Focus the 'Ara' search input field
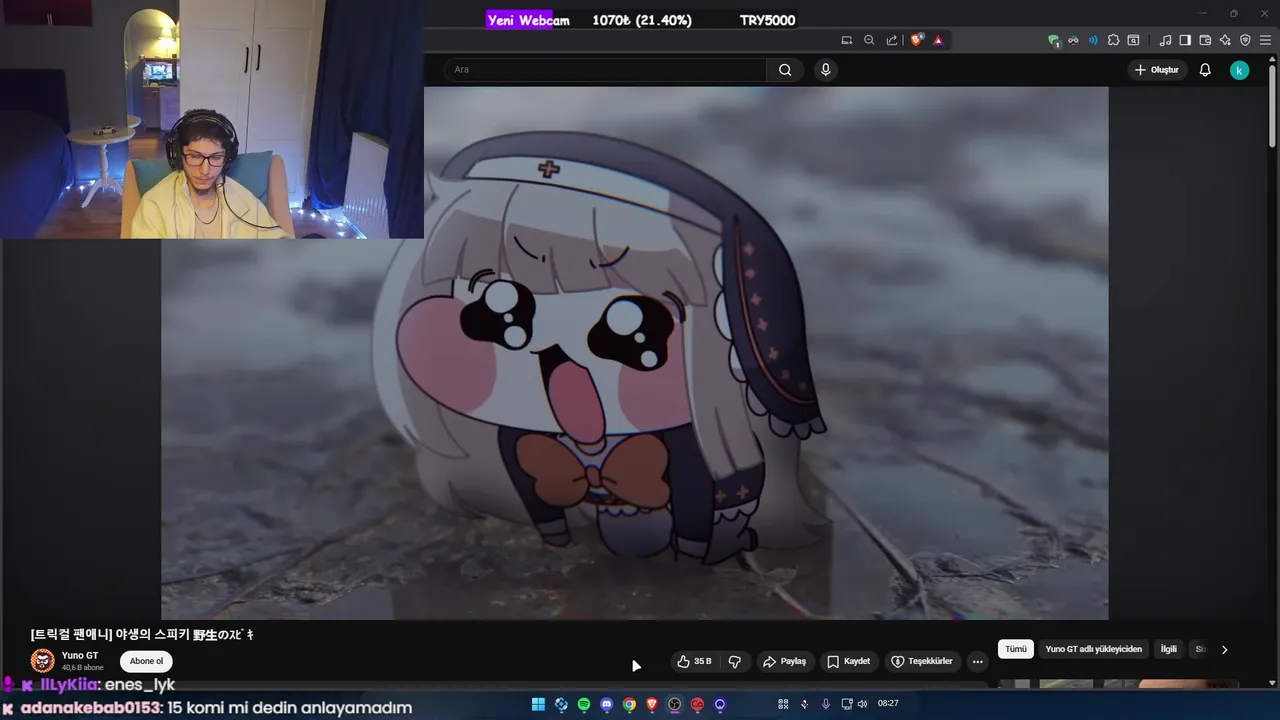 pos(607,70)
